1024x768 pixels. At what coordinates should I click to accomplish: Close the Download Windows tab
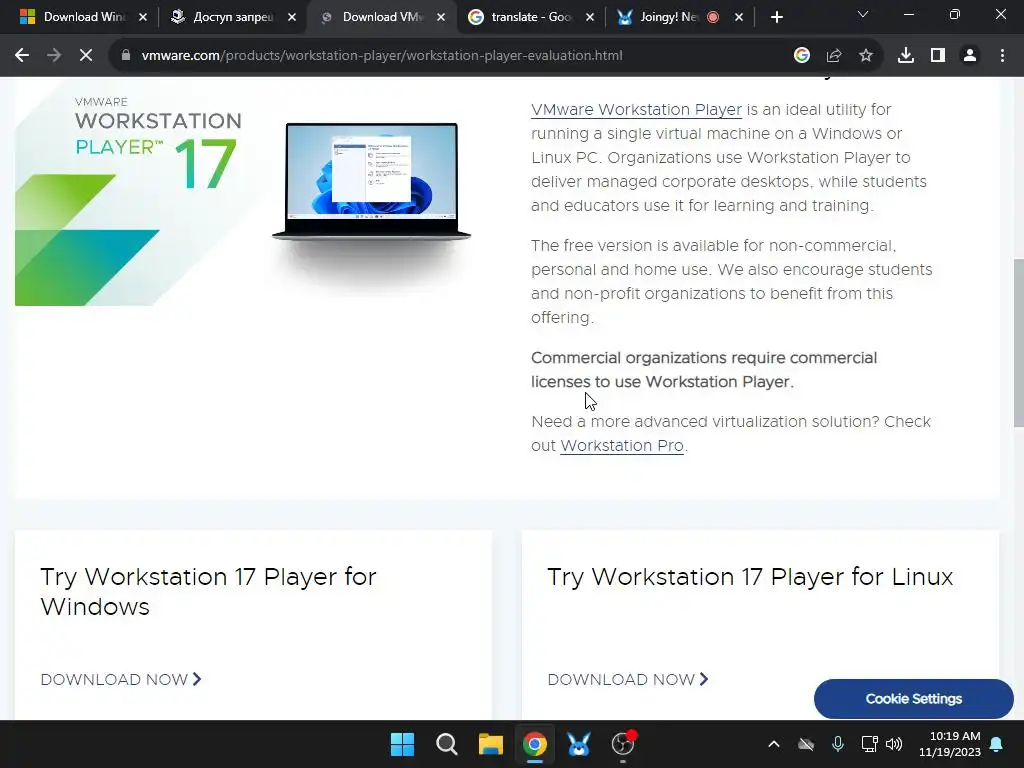point(143,18)
